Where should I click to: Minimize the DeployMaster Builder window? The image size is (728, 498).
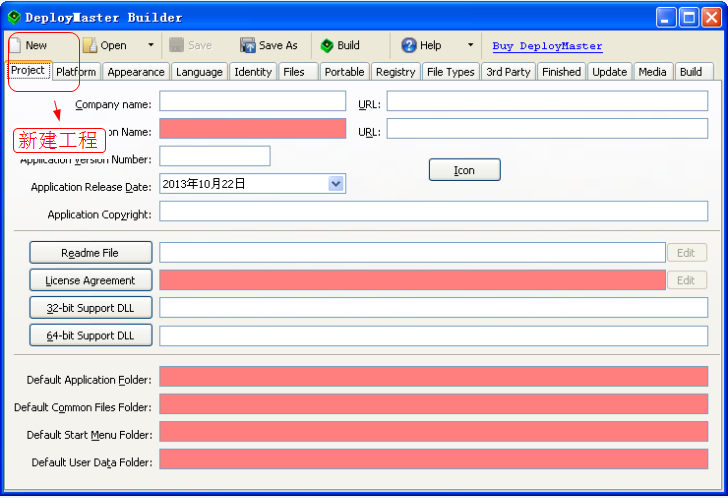(666, 18)
